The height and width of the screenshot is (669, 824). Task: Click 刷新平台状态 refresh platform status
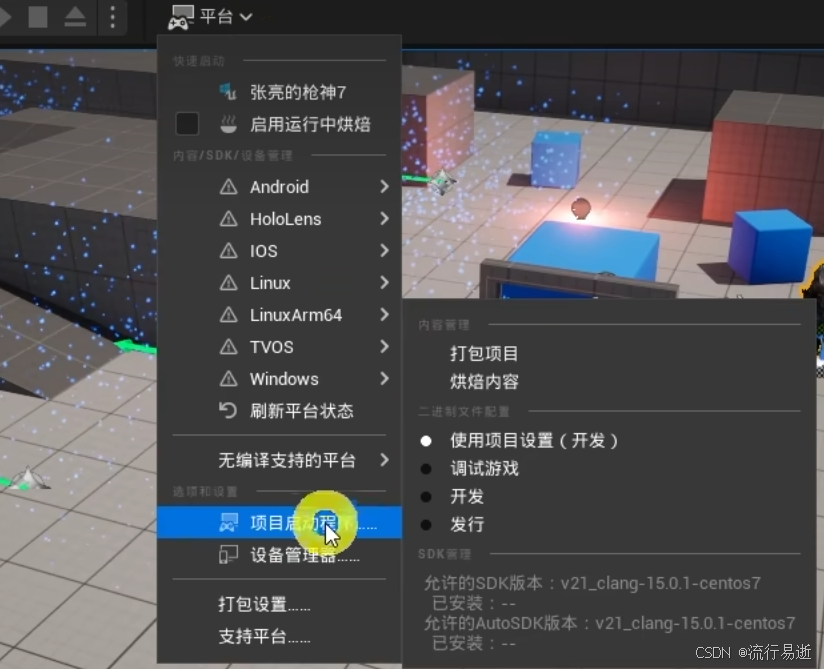tap(280, 411)
